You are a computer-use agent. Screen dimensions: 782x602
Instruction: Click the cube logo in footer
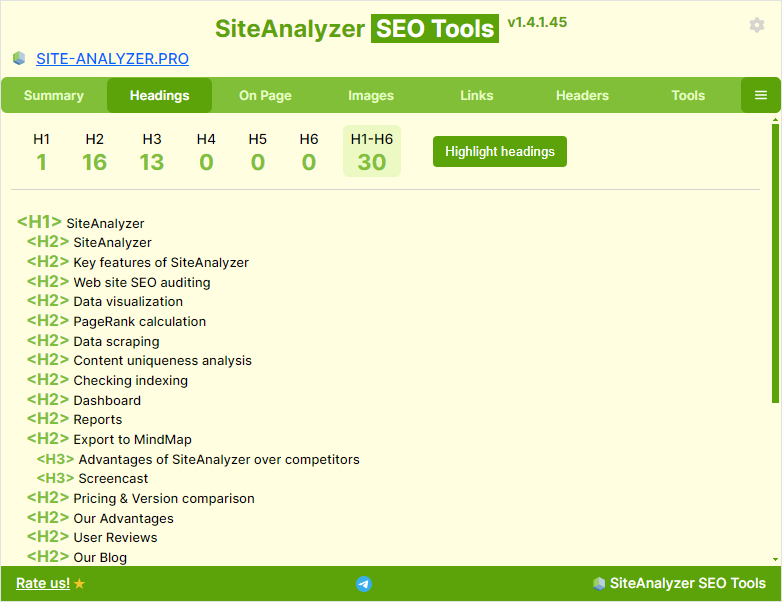pos(599,583)
